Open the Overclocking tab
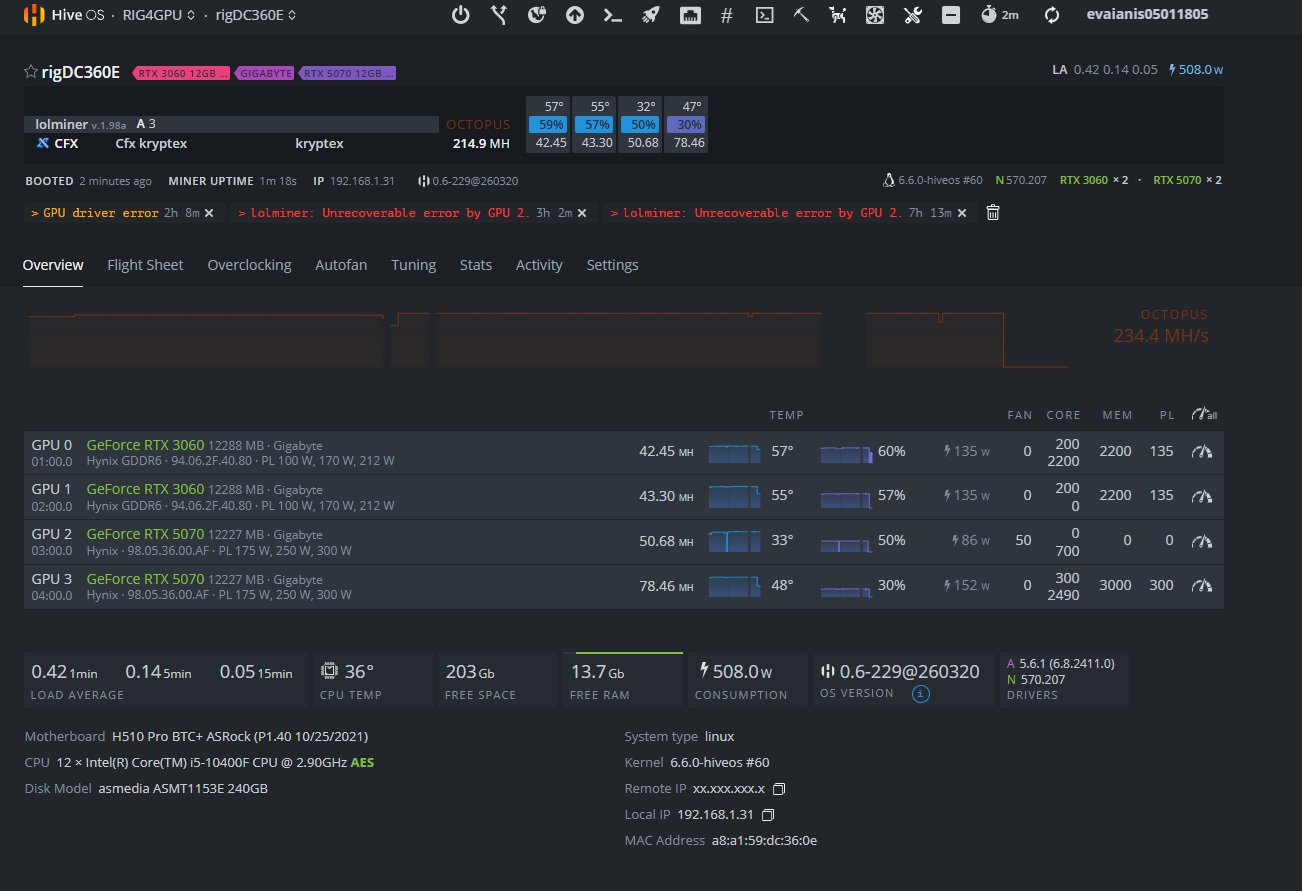Viewport: 1302px width, 891px height. coord(249,265)
